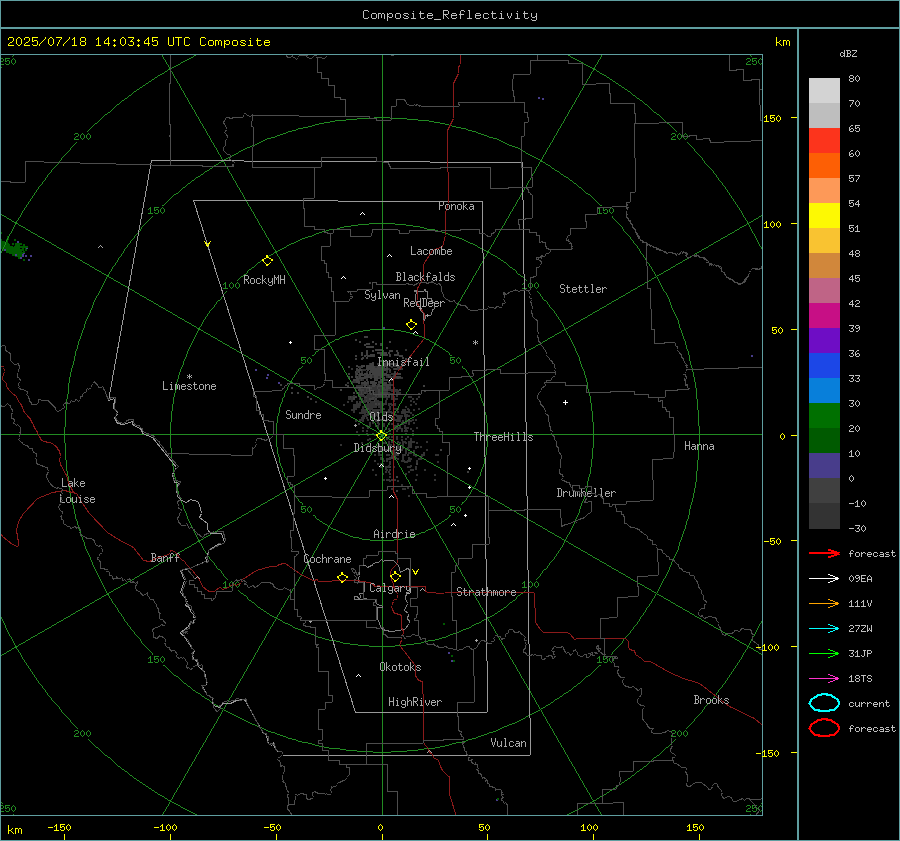
Task: Select yellow diamond marker above Calgary label
Action: tap(395, 576)
